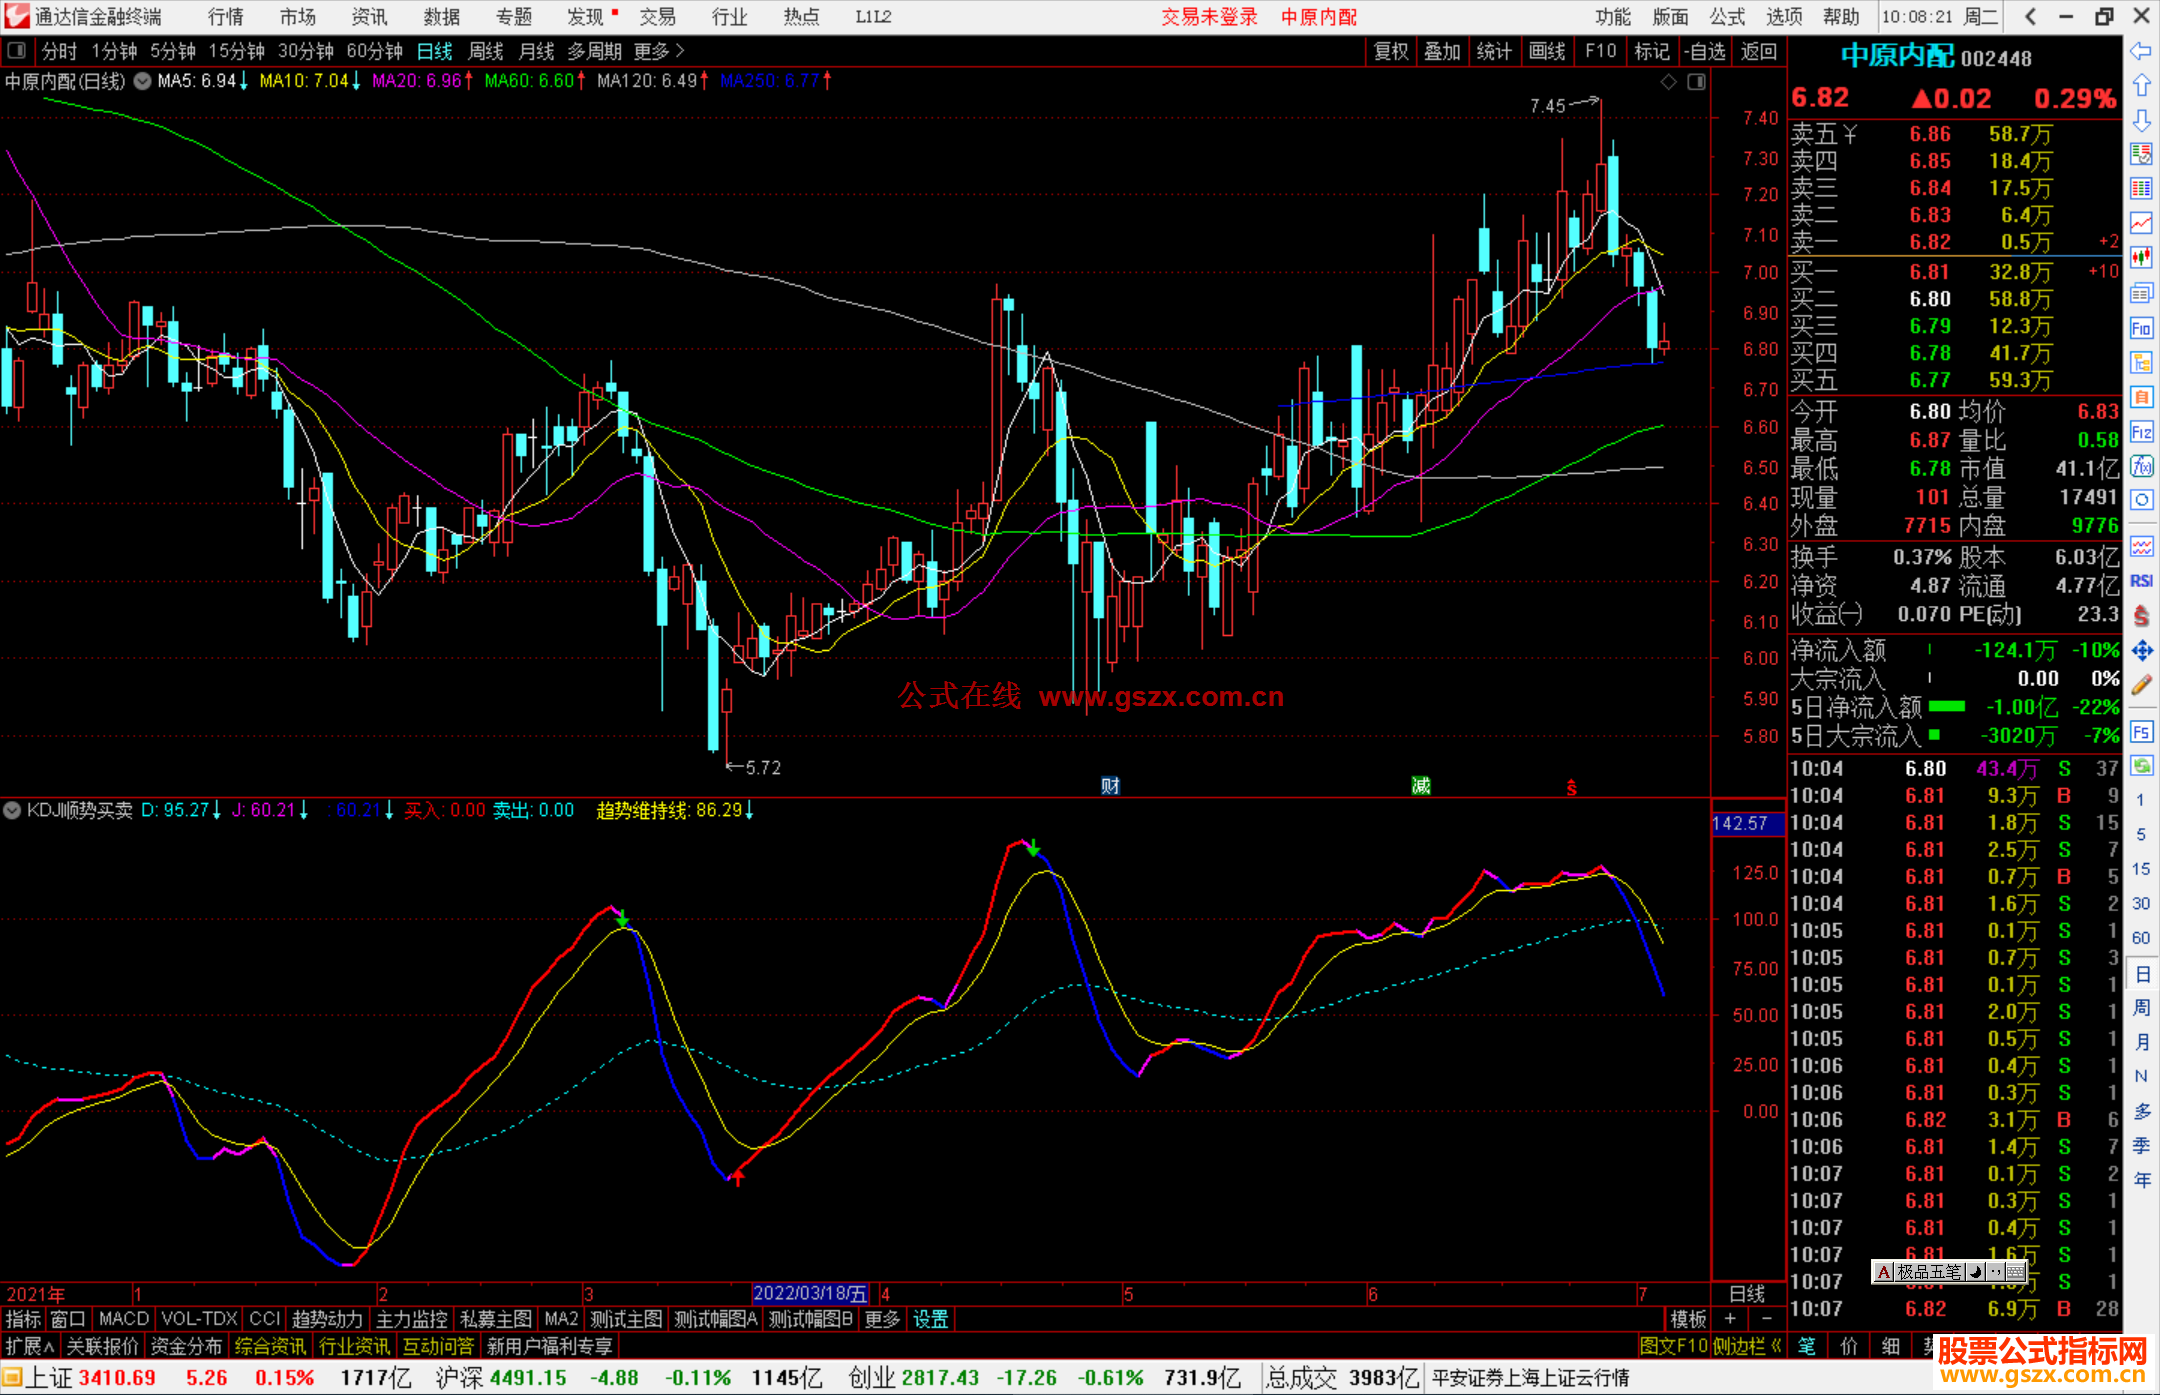Click the diamond icon above price chart
The width and height of the screenshot is (2160, 1395).
pos(1668,82)
